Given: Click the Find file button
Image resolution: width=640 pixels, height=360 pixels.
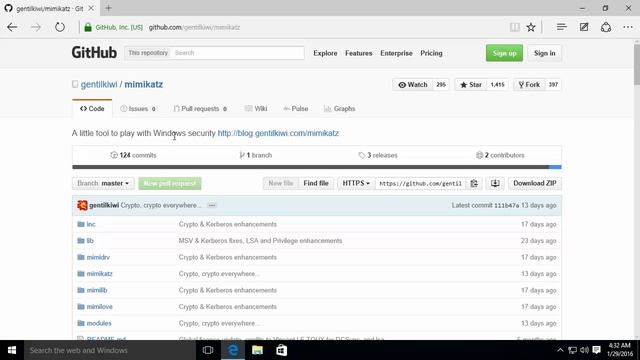Looking at the screenshot, I should [x=316, y=183].
